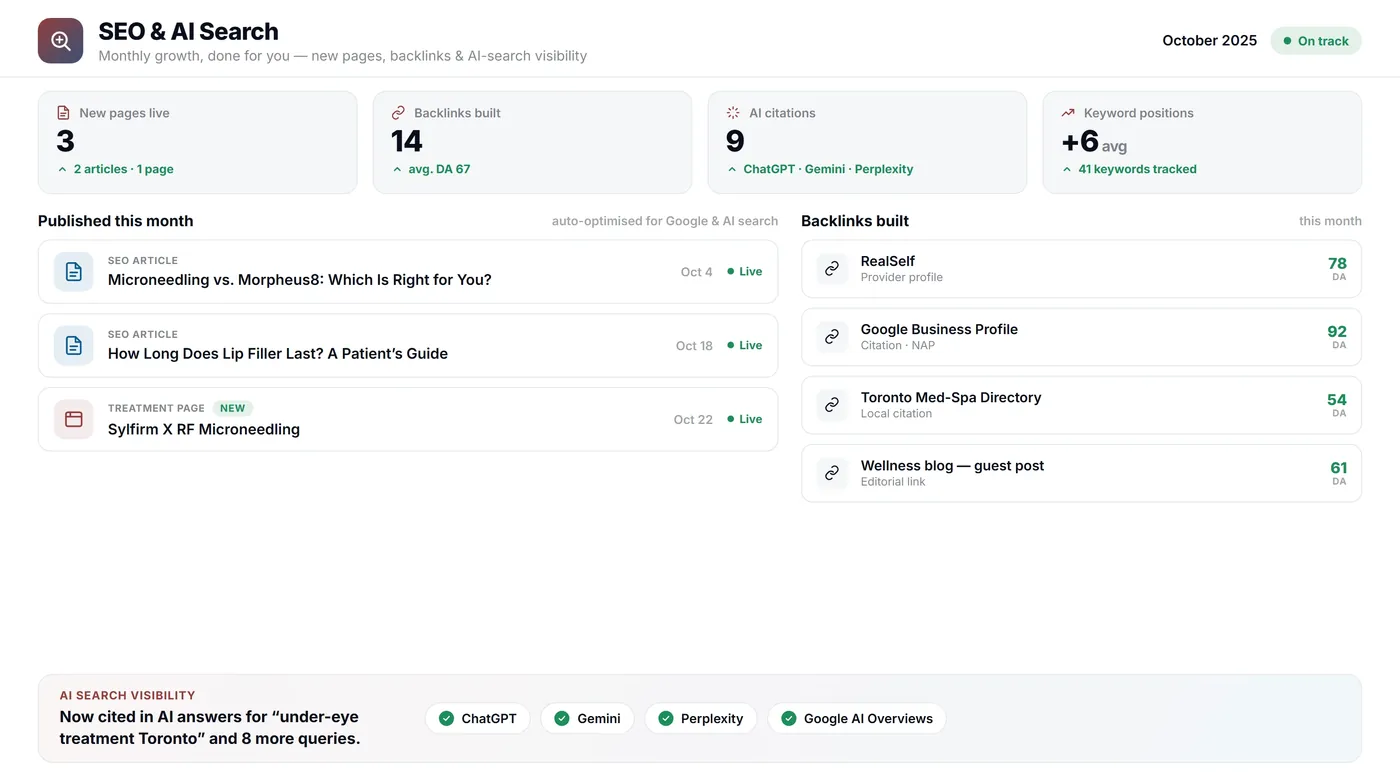Click the Keyword positions trend arrow icon
Viewport: 1400px width, 778px height.
tap(1068, 113)
